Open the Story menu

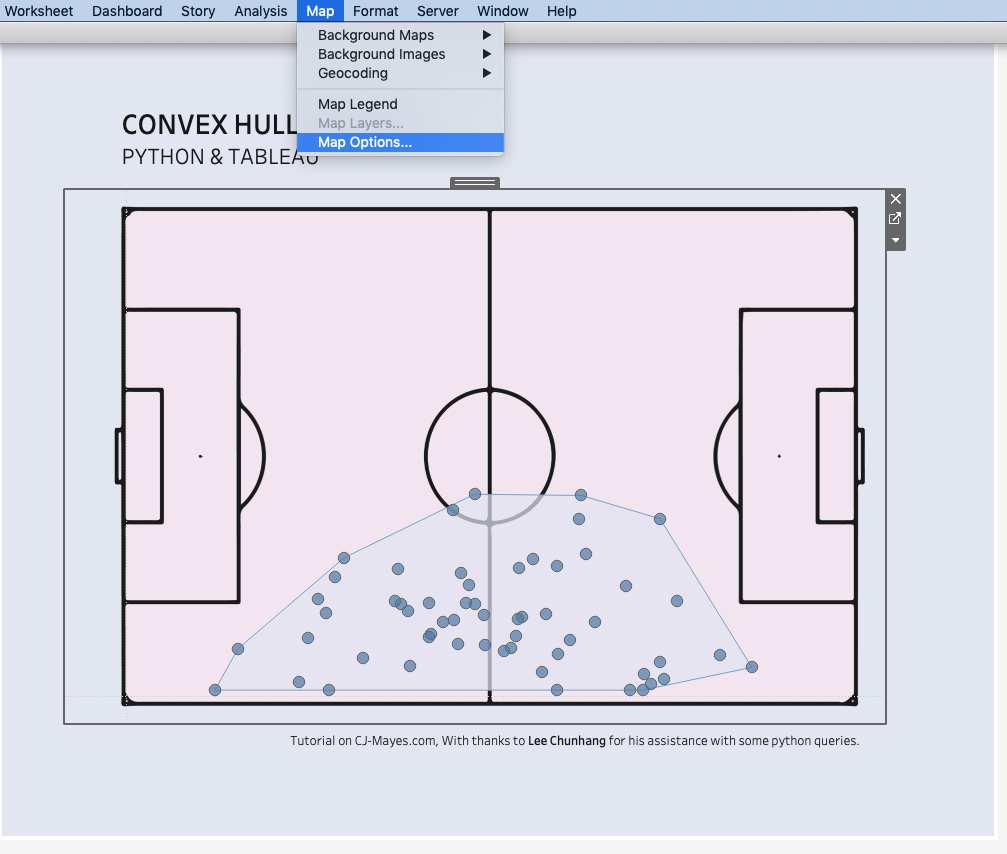pyautogui.click(x=198, y=11)
